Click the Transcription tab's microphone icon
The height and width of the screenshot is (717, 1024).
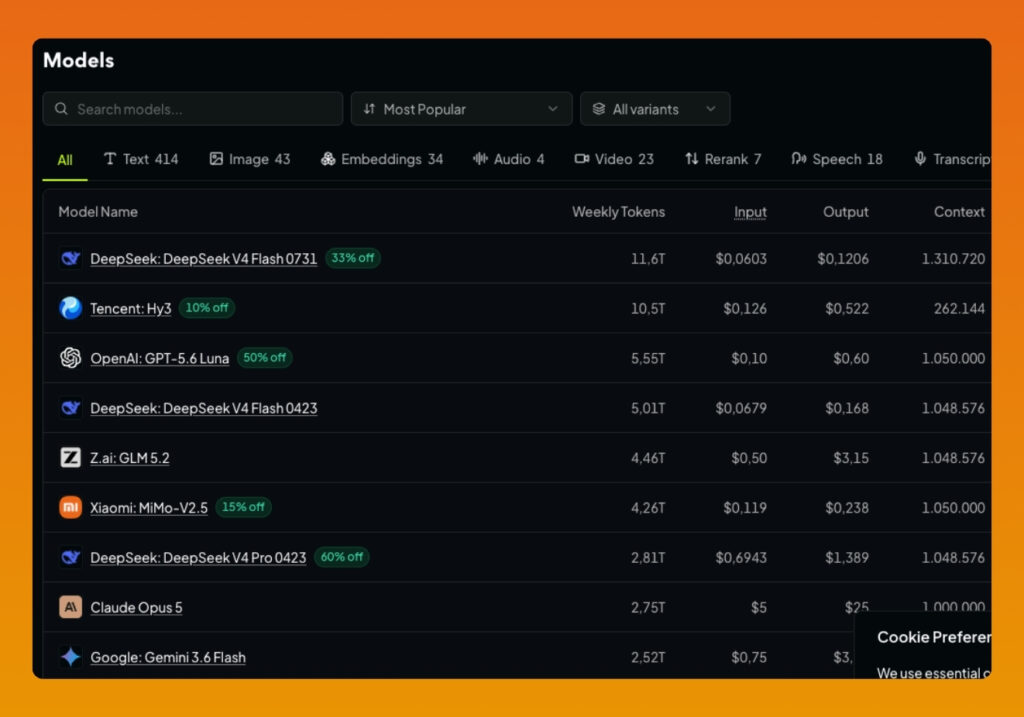pyautogui.click(x=920, y=159)
